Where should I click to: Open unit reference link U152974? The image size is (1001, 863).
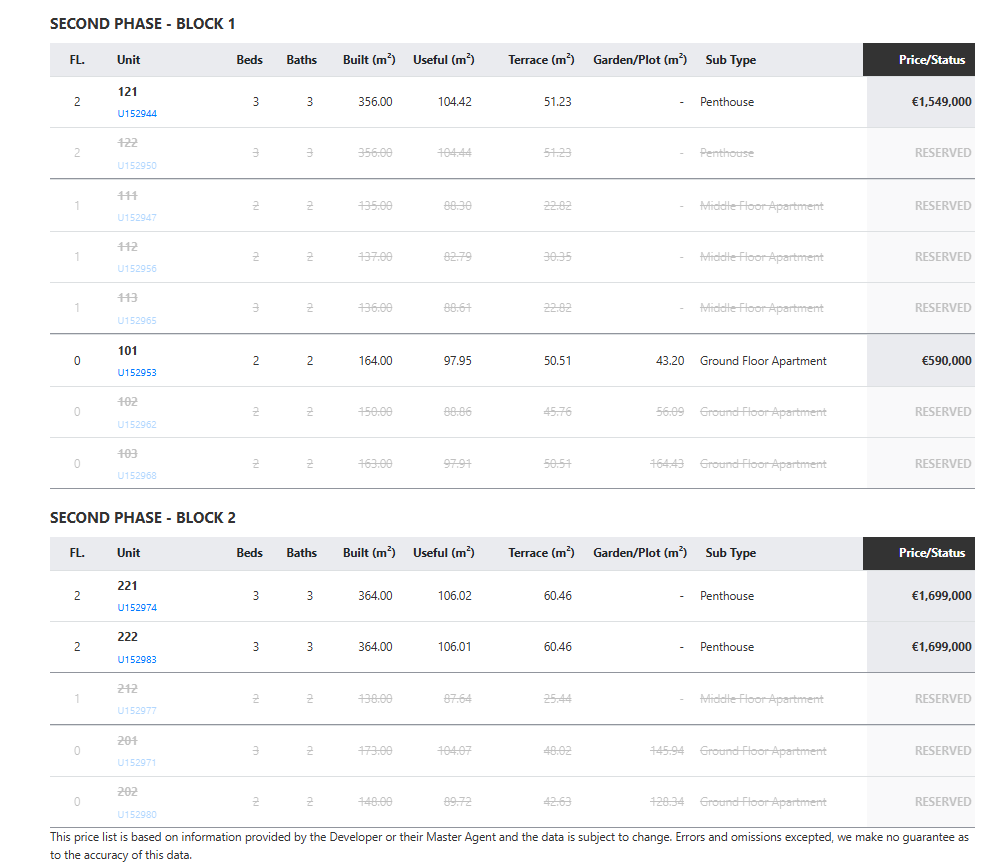point(137,608)
